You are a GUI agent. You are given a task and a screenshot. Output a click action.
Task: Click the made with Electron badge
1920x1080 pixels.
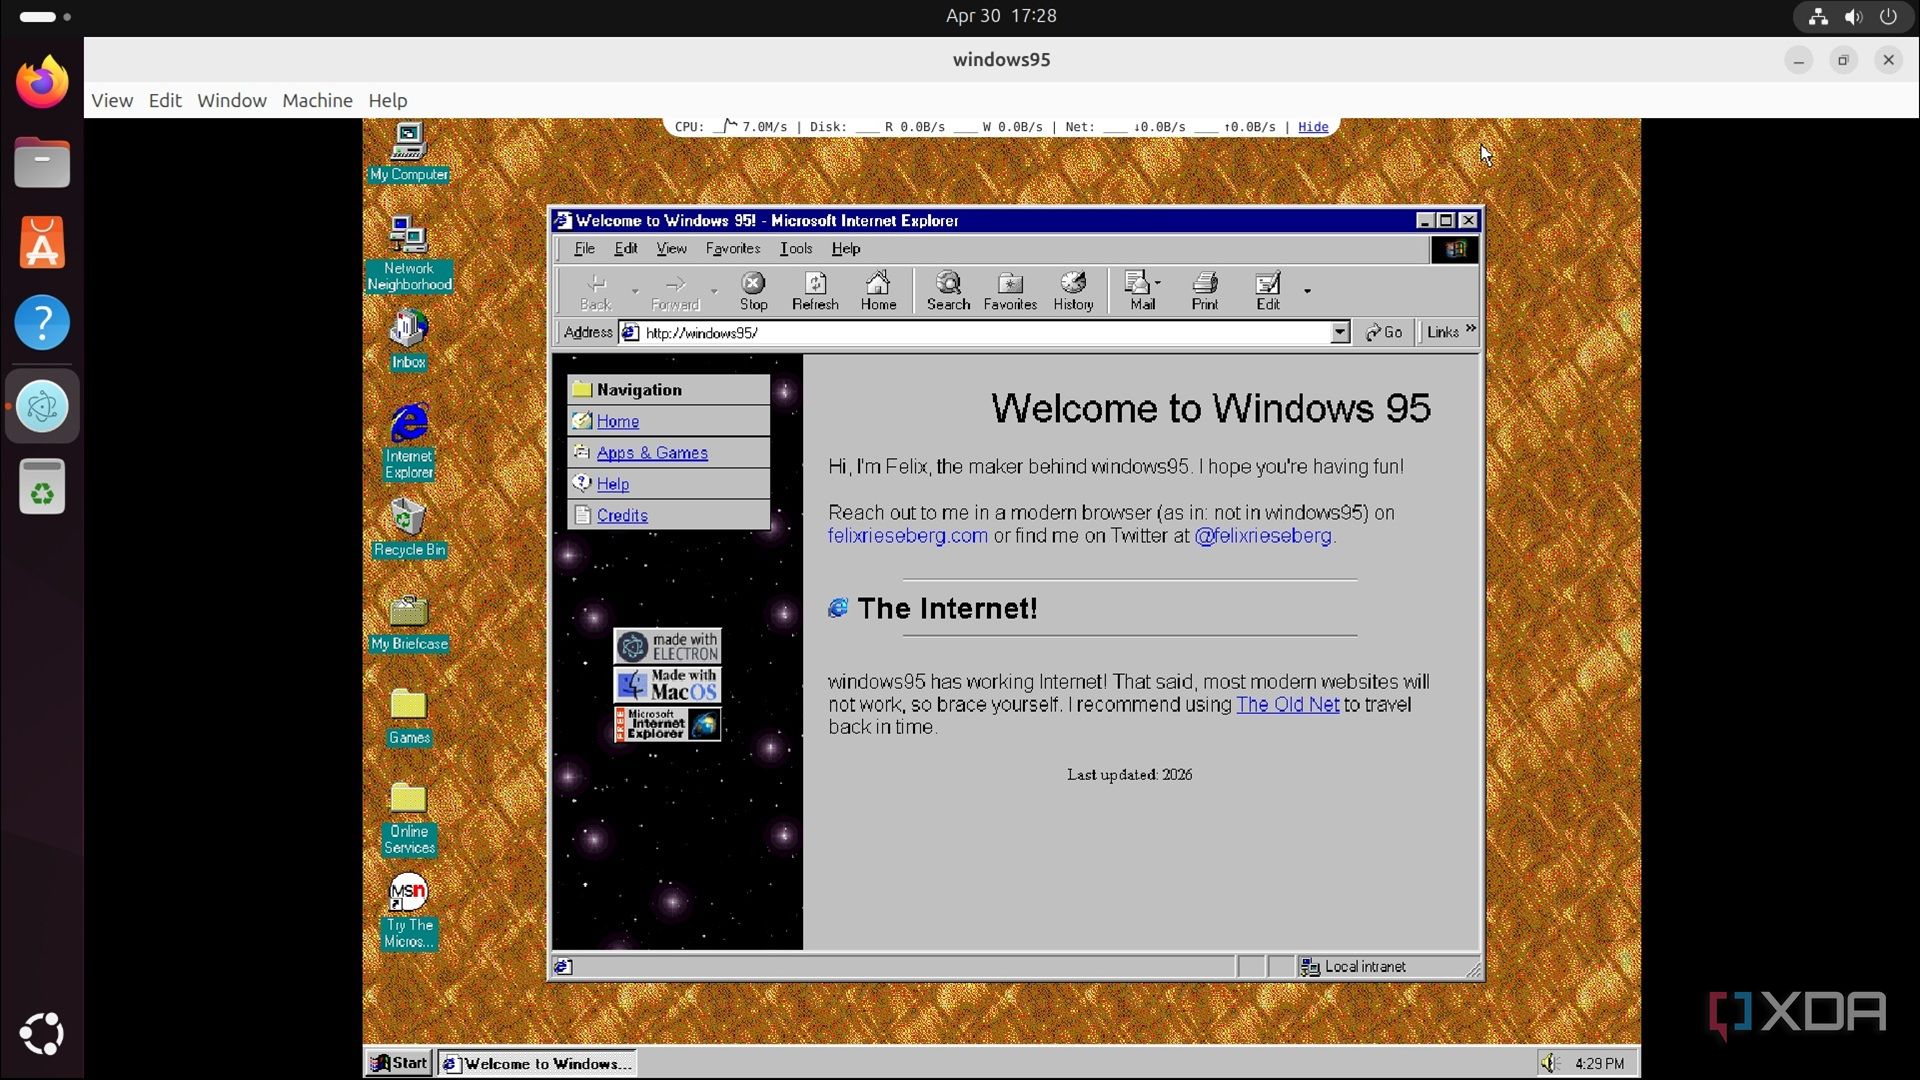(667, 646)
